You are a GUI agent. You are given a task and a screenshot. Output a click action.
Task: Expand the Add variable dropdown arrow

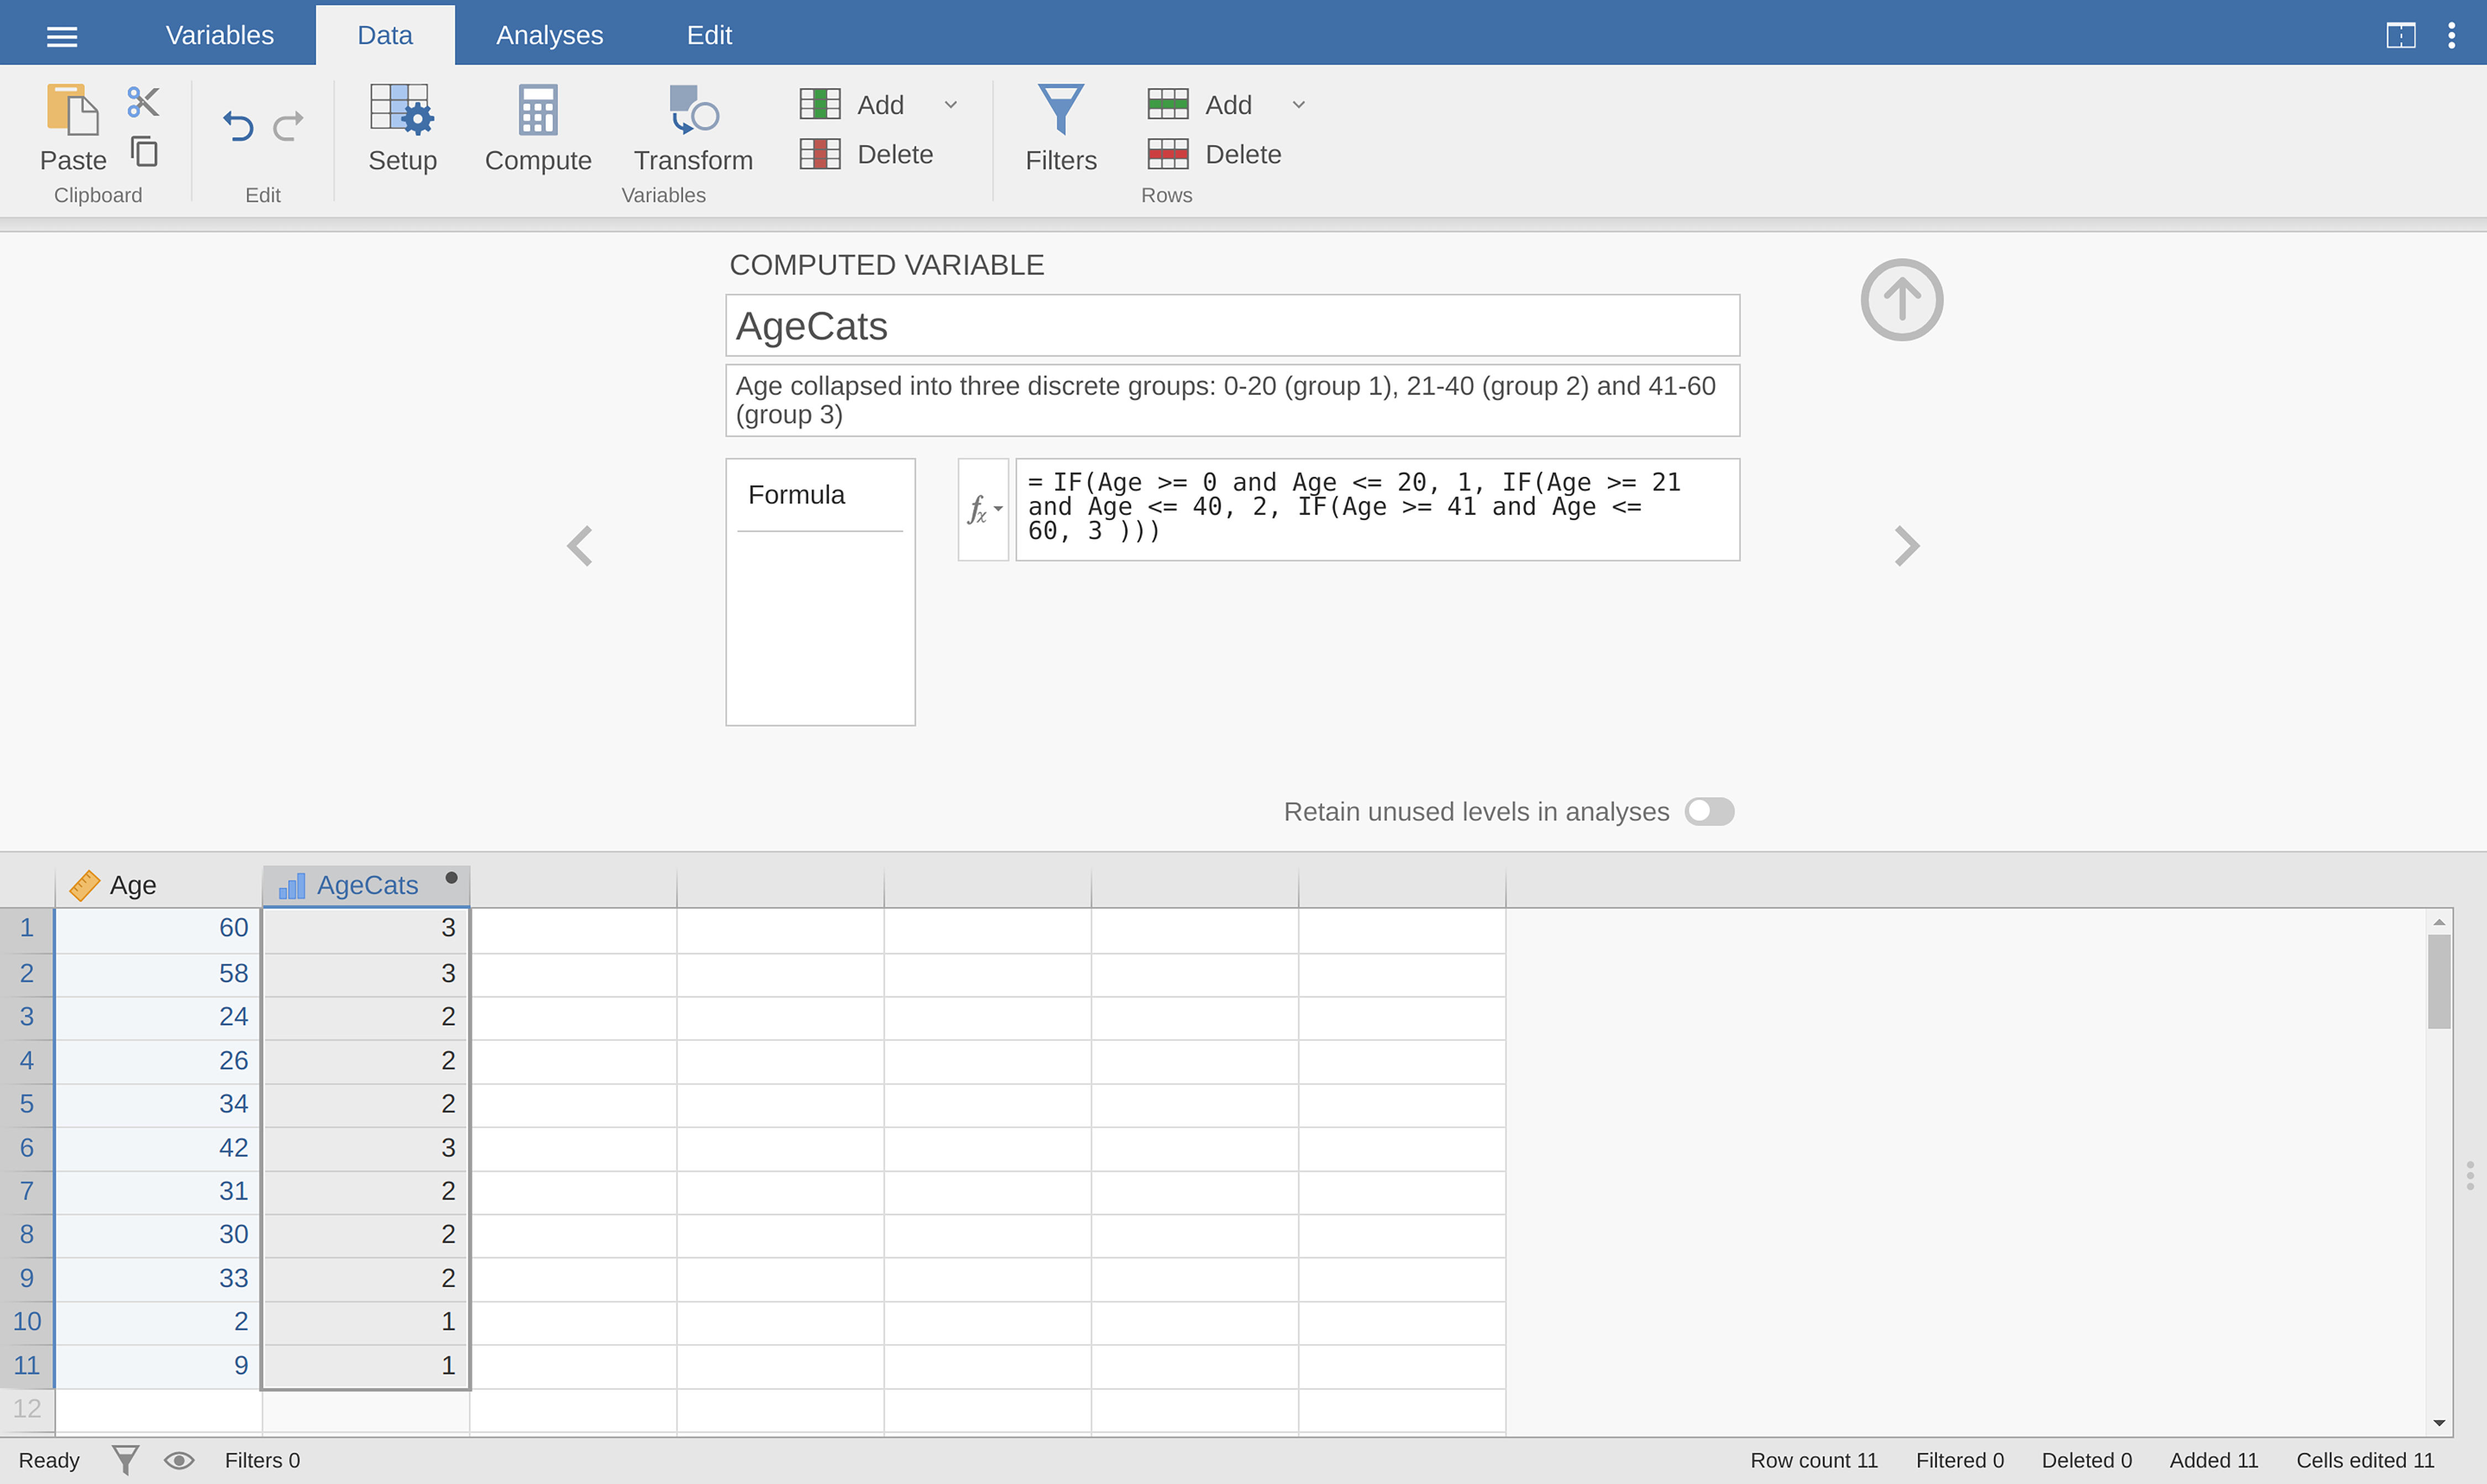click(x=951, y=104)
